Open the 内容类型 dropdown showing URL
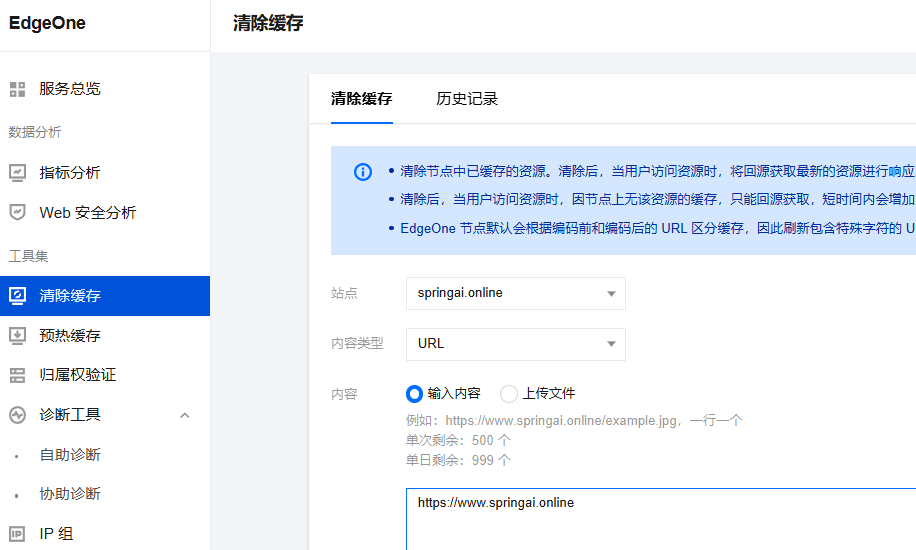The image size is (916, 550). pos(515,344)
